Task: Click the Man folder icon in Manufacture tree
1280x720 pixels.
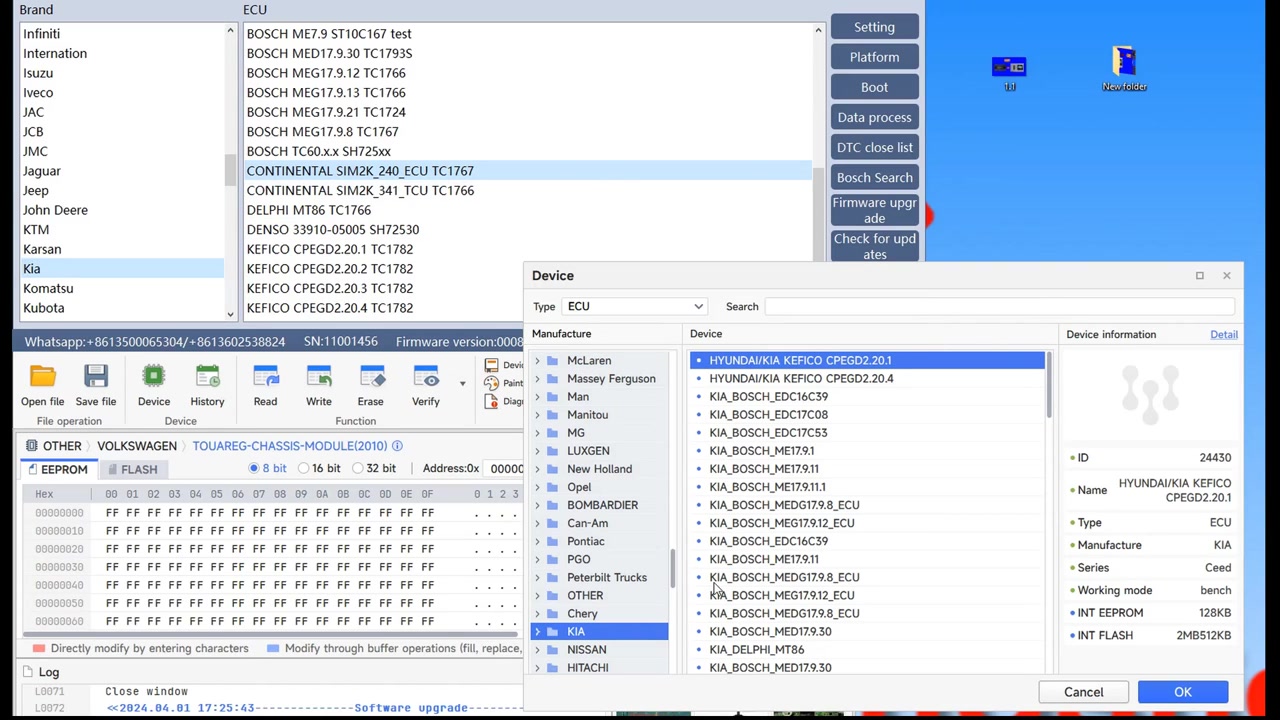Action: pos(552,397)
